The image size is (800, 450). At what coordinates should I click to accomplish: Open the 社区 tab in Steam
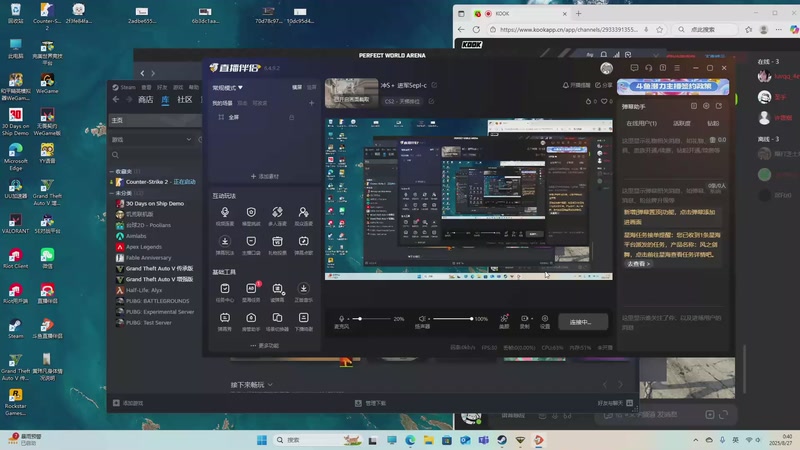(184, 99)
